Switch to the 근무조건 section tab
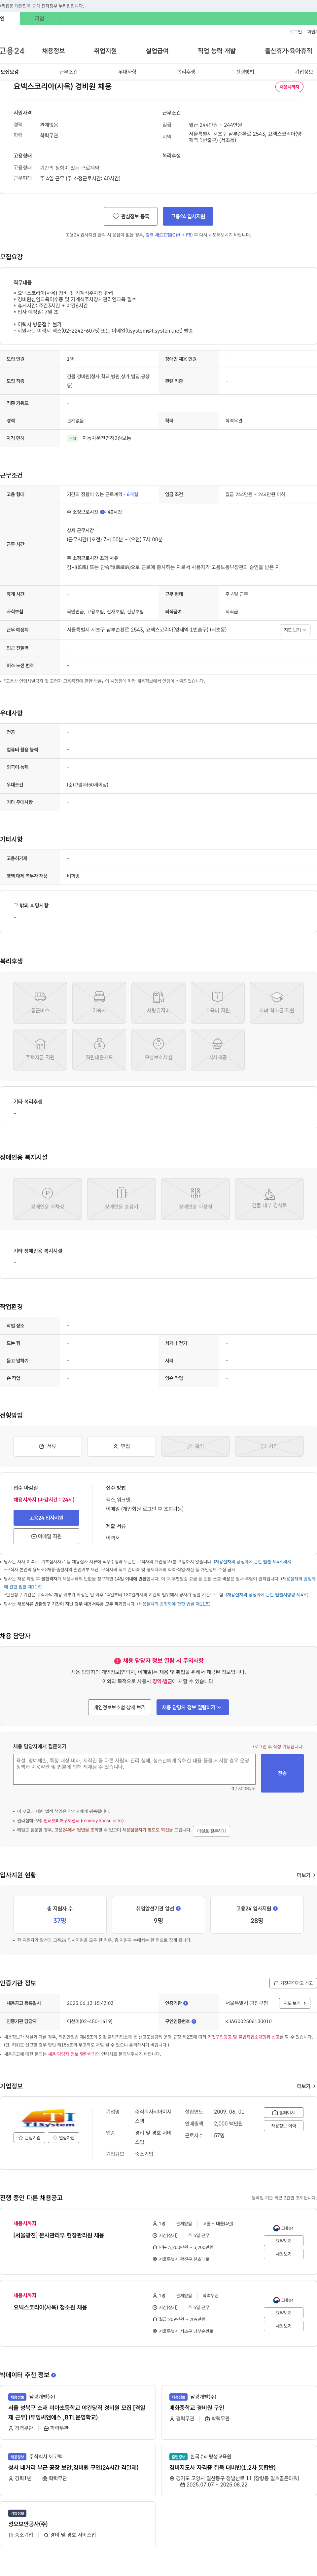Image resolution: width=317 pixels, height=2576 pixels. pos(68,72)
